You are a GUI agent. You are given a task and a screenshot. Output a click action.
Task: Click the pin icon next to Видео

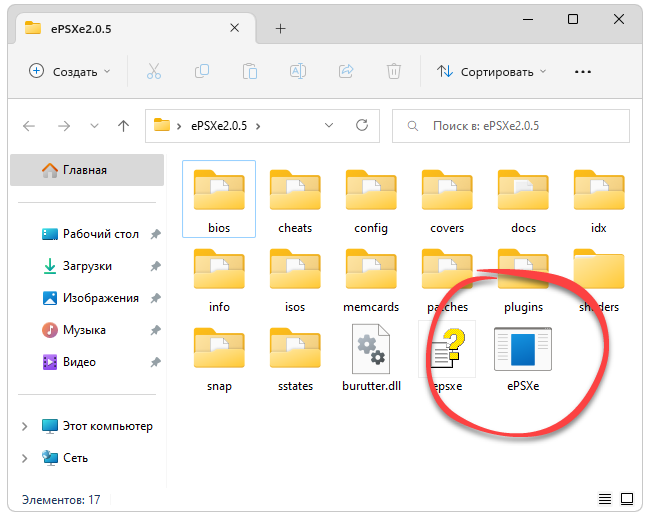pos(155,363)
